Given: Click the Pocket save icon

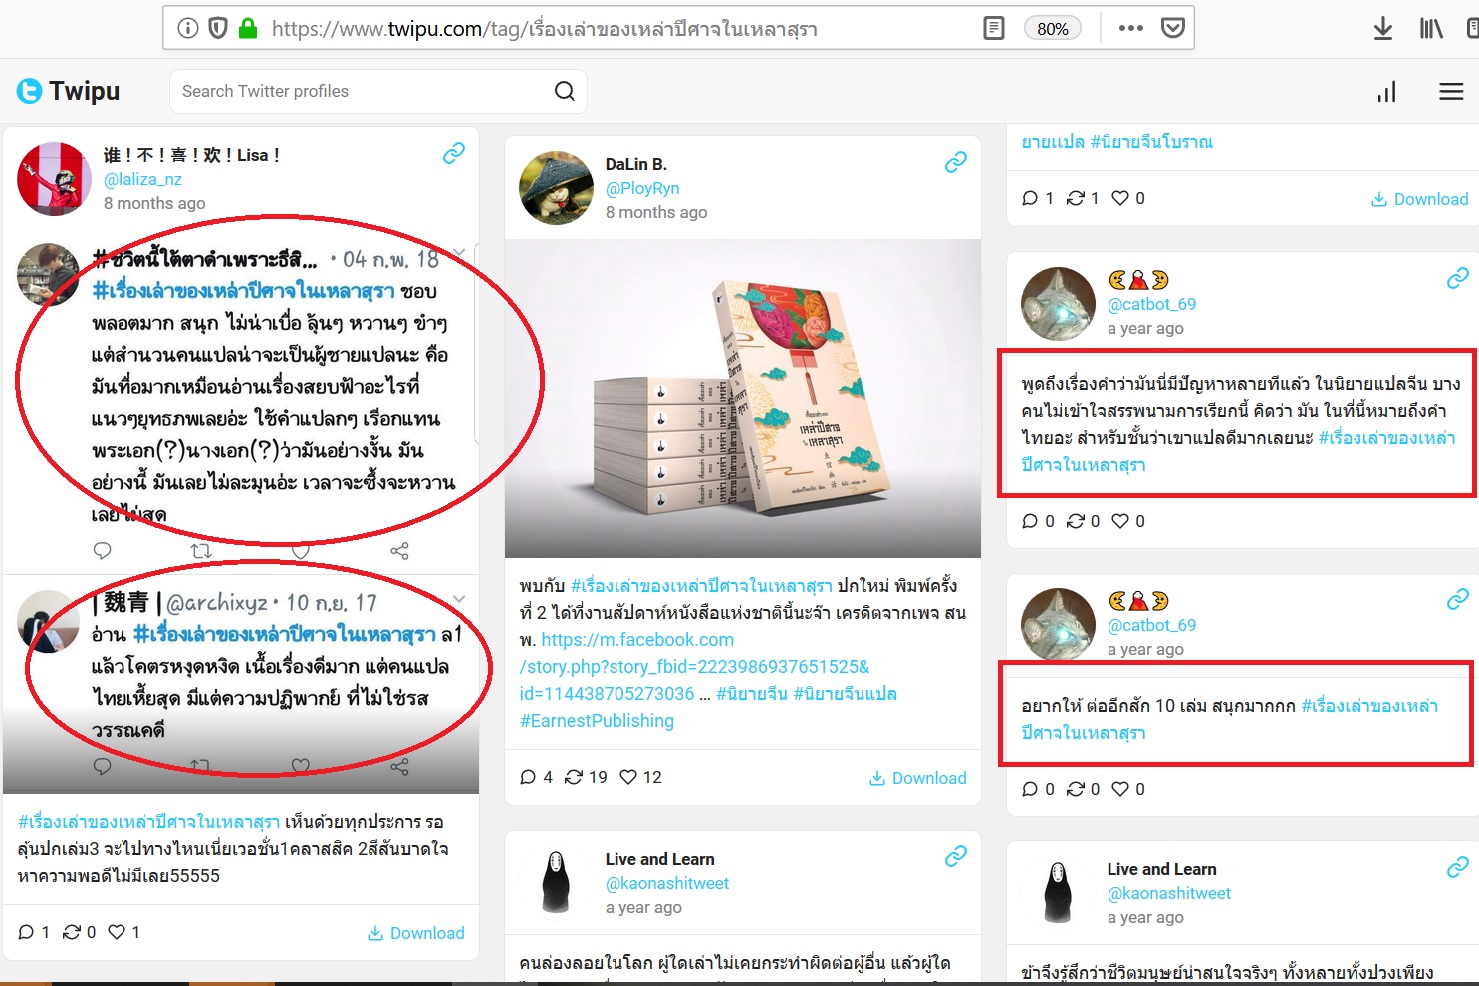Looking at the screenshot, I should [x=1173, y=28].
